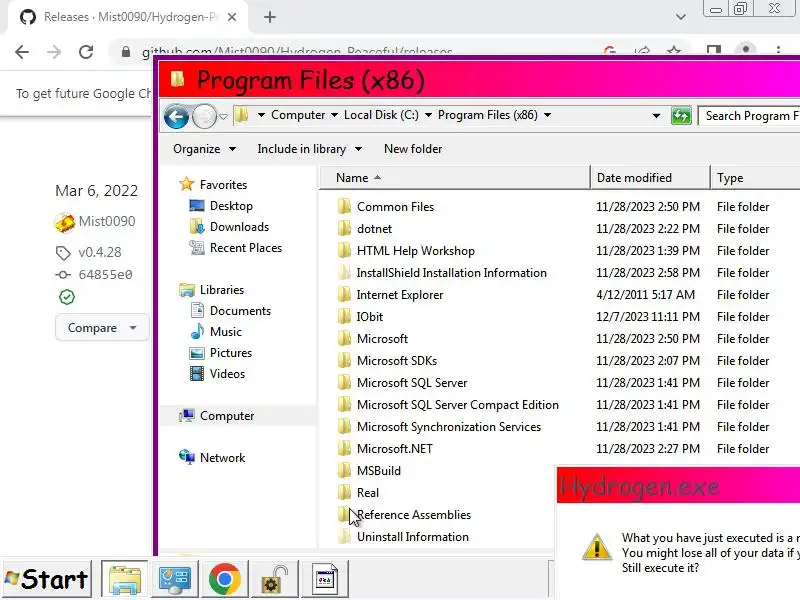Expand the Computer breadcrumb dropdown arrow
Viewport: 800px width, 600px height.
(x=335, y=115)
